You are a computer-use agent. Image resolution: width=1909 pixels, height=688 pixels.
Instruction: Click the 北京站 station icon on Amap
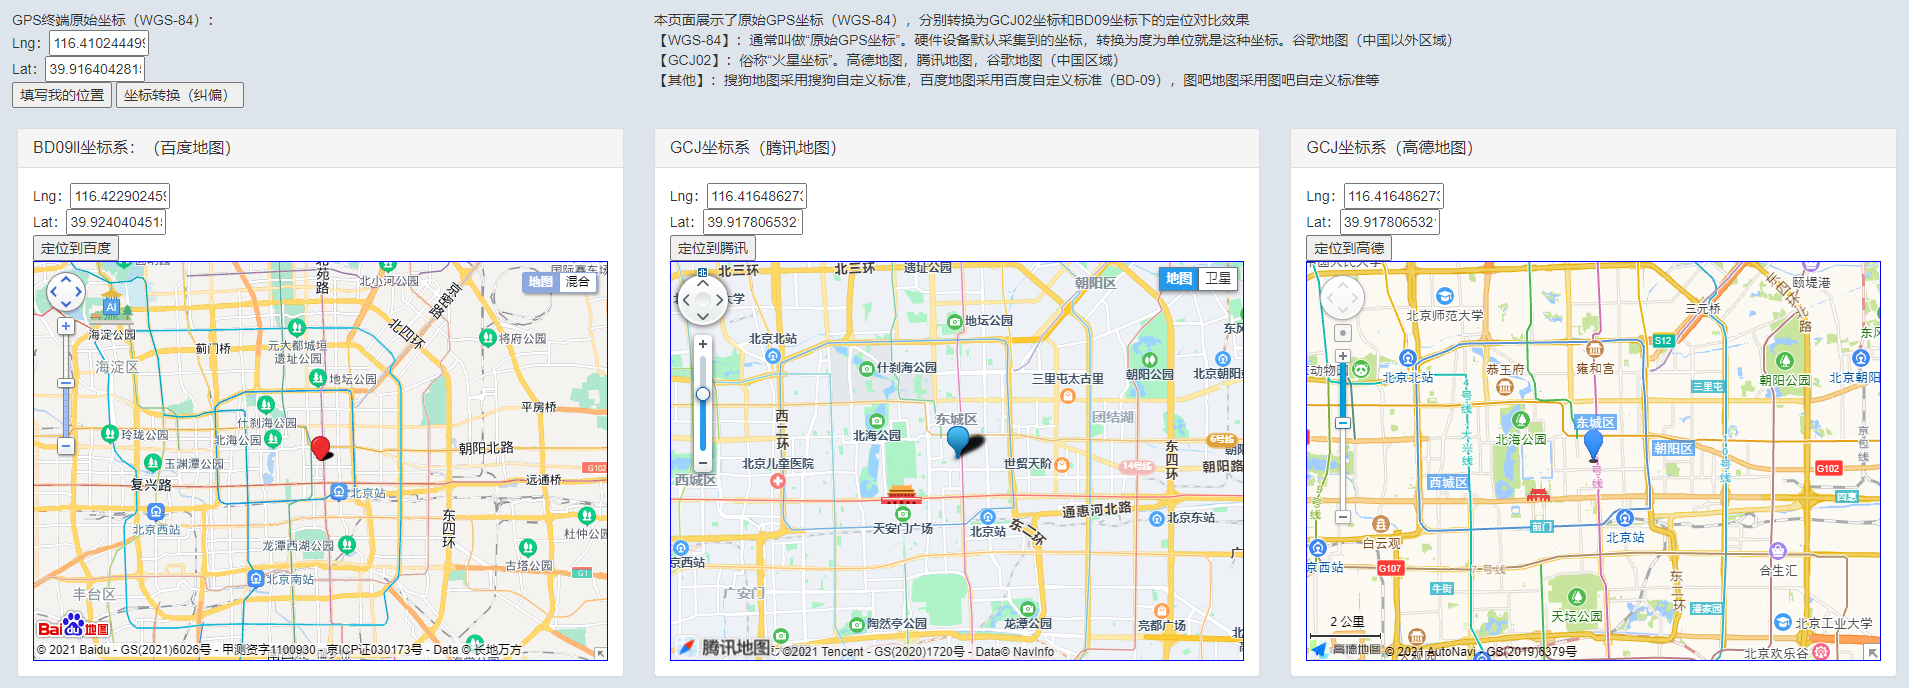pos(1624,518)
